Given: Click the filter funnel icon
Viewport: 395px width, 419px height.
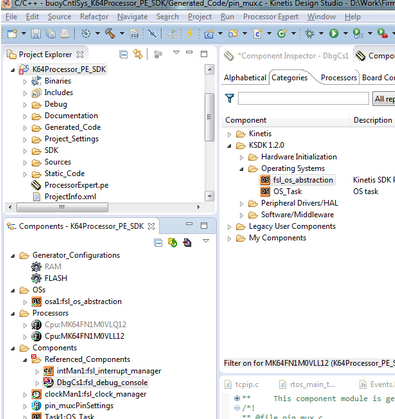Looking at the screenshot, I should click(x=229, y=98).
